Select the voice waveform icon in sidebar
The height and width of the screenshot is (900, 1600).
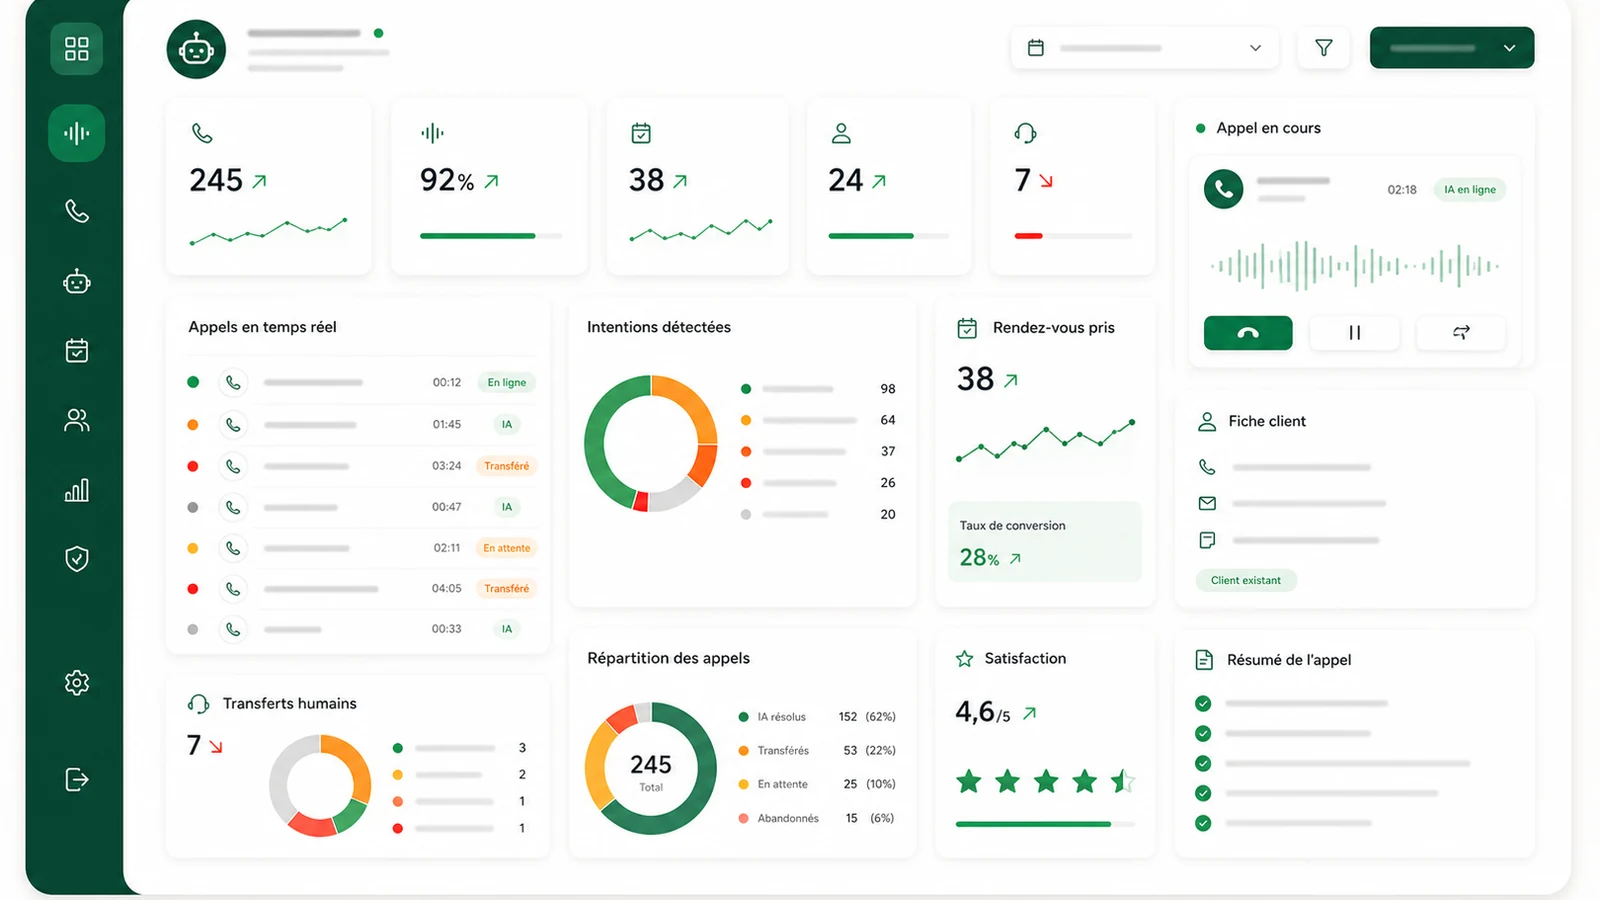[77, 133]
